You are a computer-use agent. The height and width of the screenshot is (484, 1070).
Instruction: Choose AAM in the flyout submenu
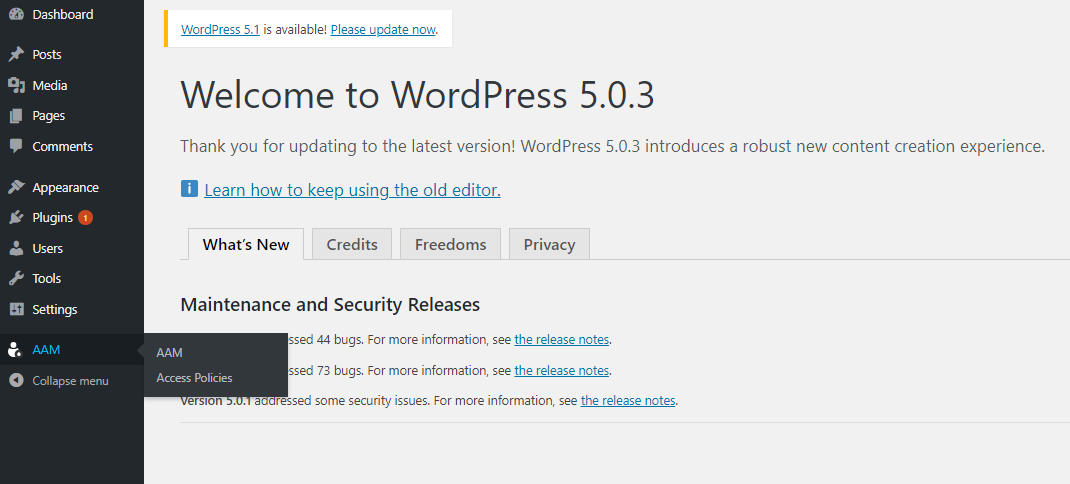point(169,353)
